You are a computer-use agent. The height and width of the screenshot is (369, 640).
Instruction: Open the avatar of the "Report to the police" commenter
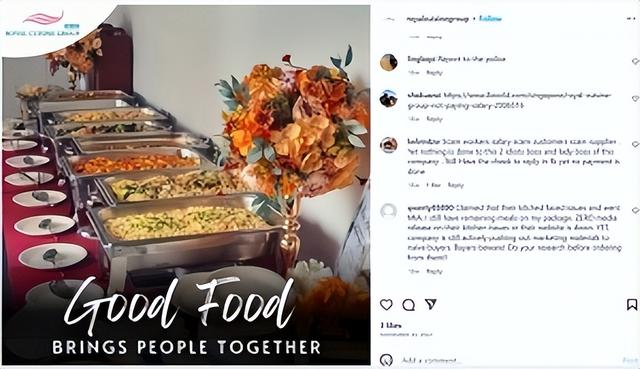(389, 62)
